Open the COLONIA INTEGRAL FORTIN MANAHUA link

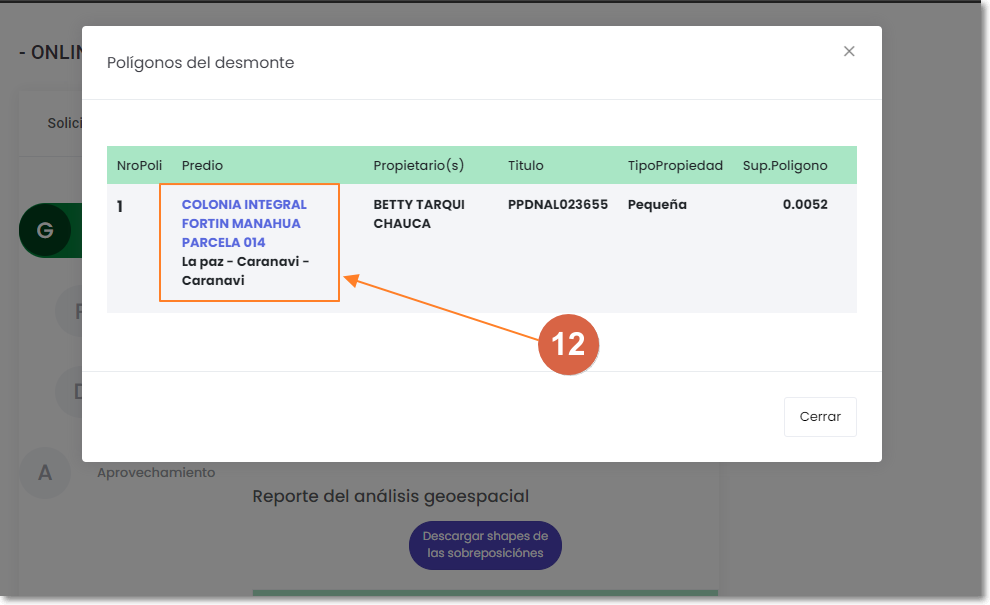click(x=243, y=223)
